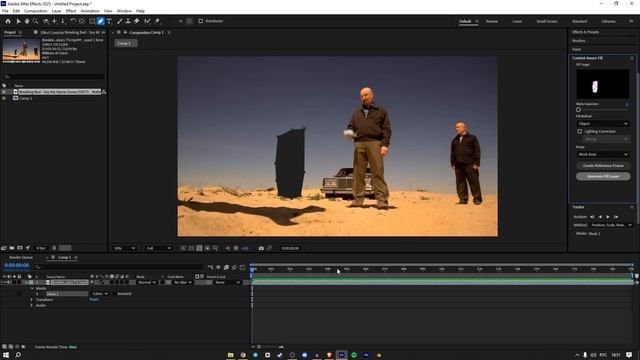Image resolution: width=640 pixels, height=360 pixels.
Task: Click the new composition icon in Project panel
Action: coord(20,248)
